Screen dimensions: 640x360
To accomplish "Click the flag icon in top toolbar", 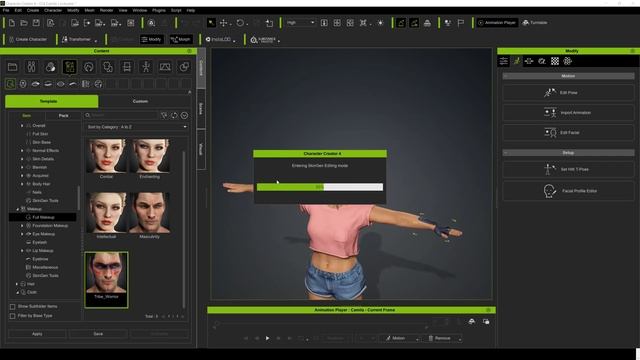I will coord(461,23).
